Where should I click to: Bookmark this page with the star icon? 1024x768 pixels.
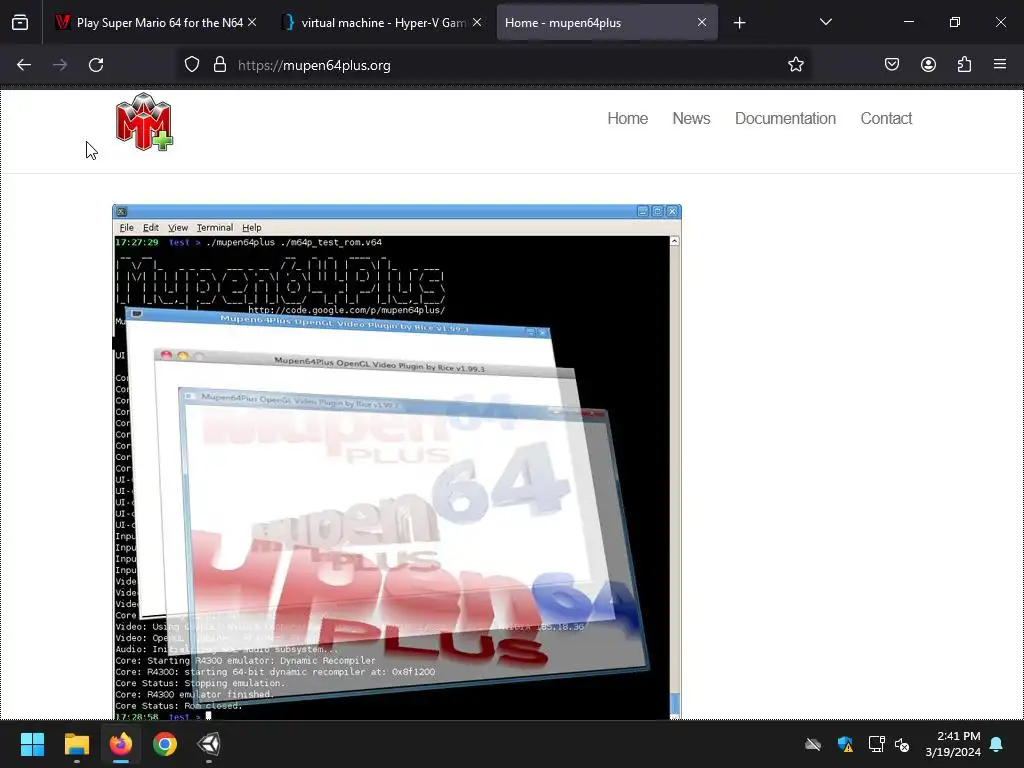[x=795, y=65]
